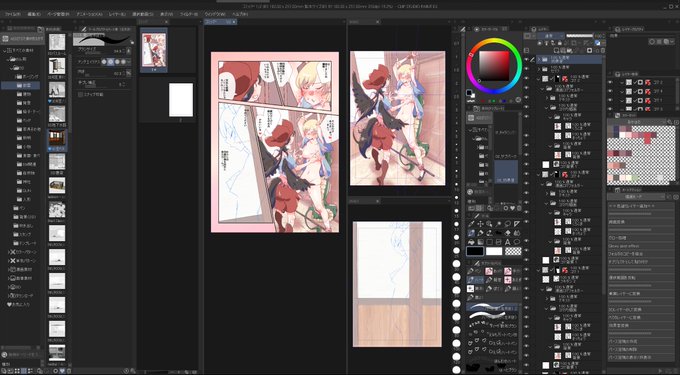Screen dimensions: 680x375
Task: Expand the selected top folder layer
Action: pos(539,59)
